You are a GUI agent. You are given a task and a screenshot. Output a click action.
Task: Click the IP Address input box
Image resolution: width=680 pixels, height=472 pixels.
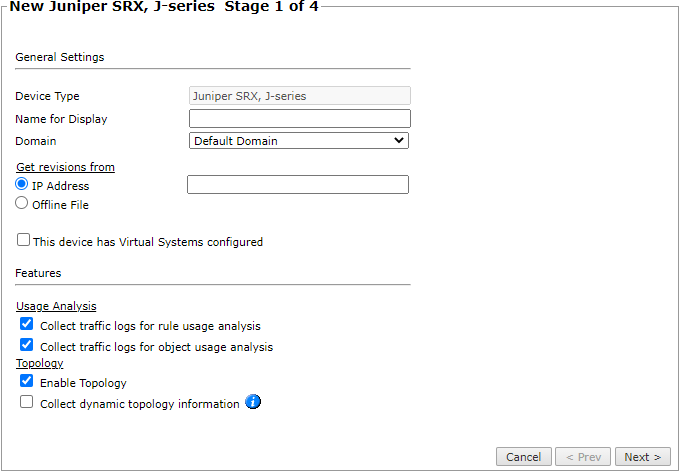[x=298, y=184]
